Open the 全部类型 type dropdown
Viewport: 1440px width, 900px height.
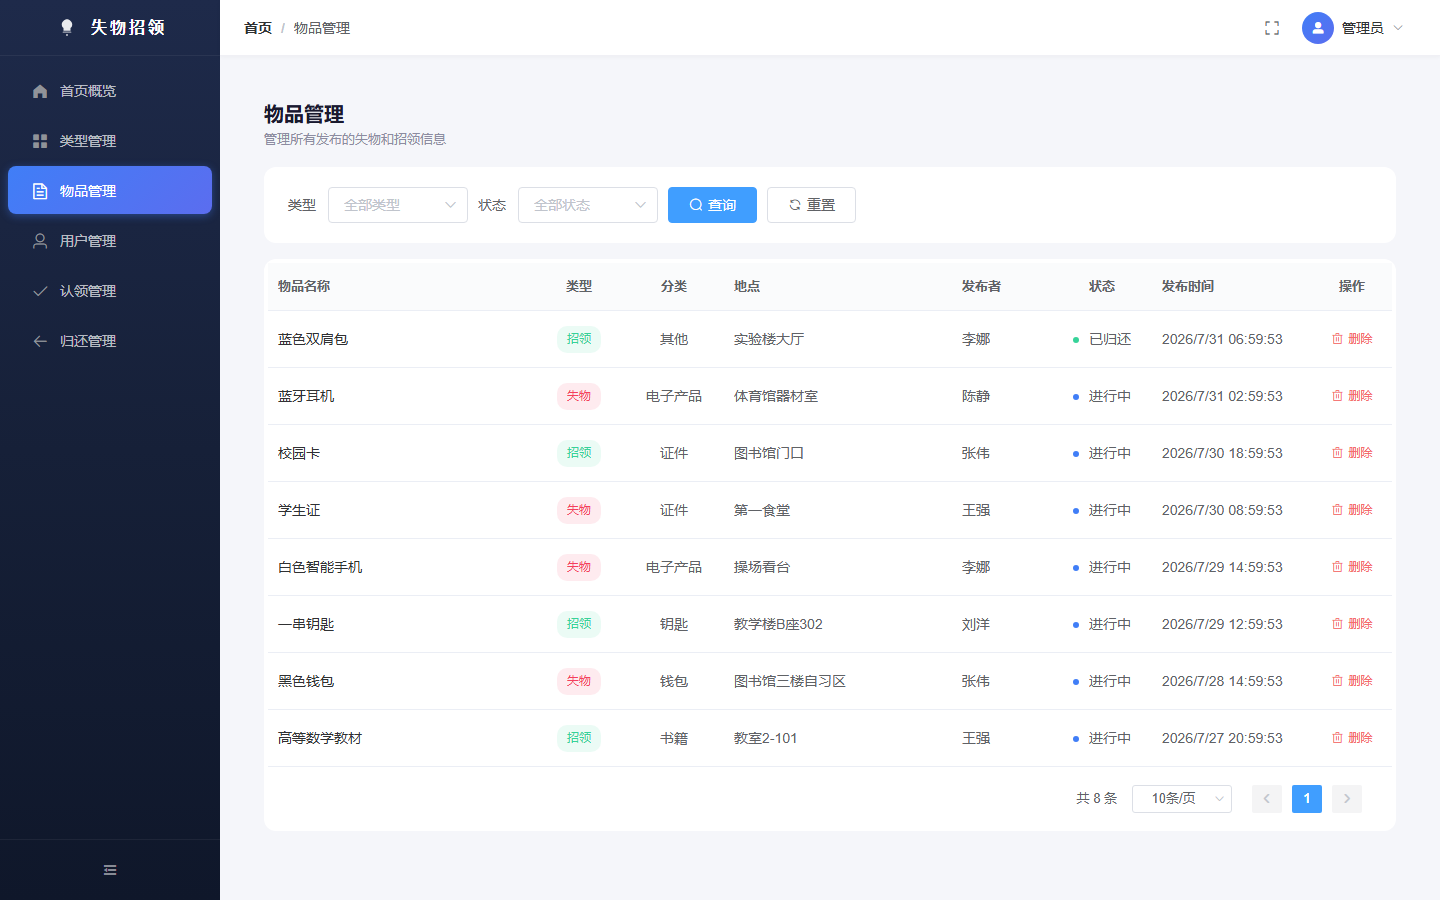pyautogui.click(x=398, y=205)
